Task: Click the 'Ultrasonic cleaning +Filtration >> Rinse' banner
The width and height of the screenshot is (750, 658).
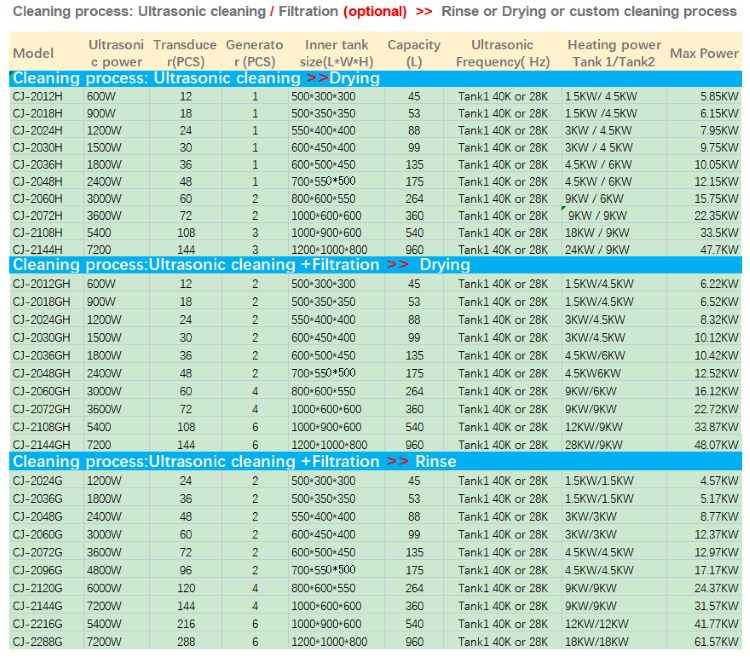Action: pos(375,462)
